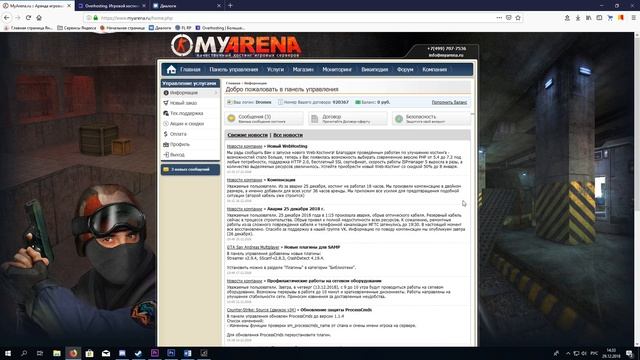Open the Договор panel
Screen dimensions: 640x360
(x=348, y=118)
